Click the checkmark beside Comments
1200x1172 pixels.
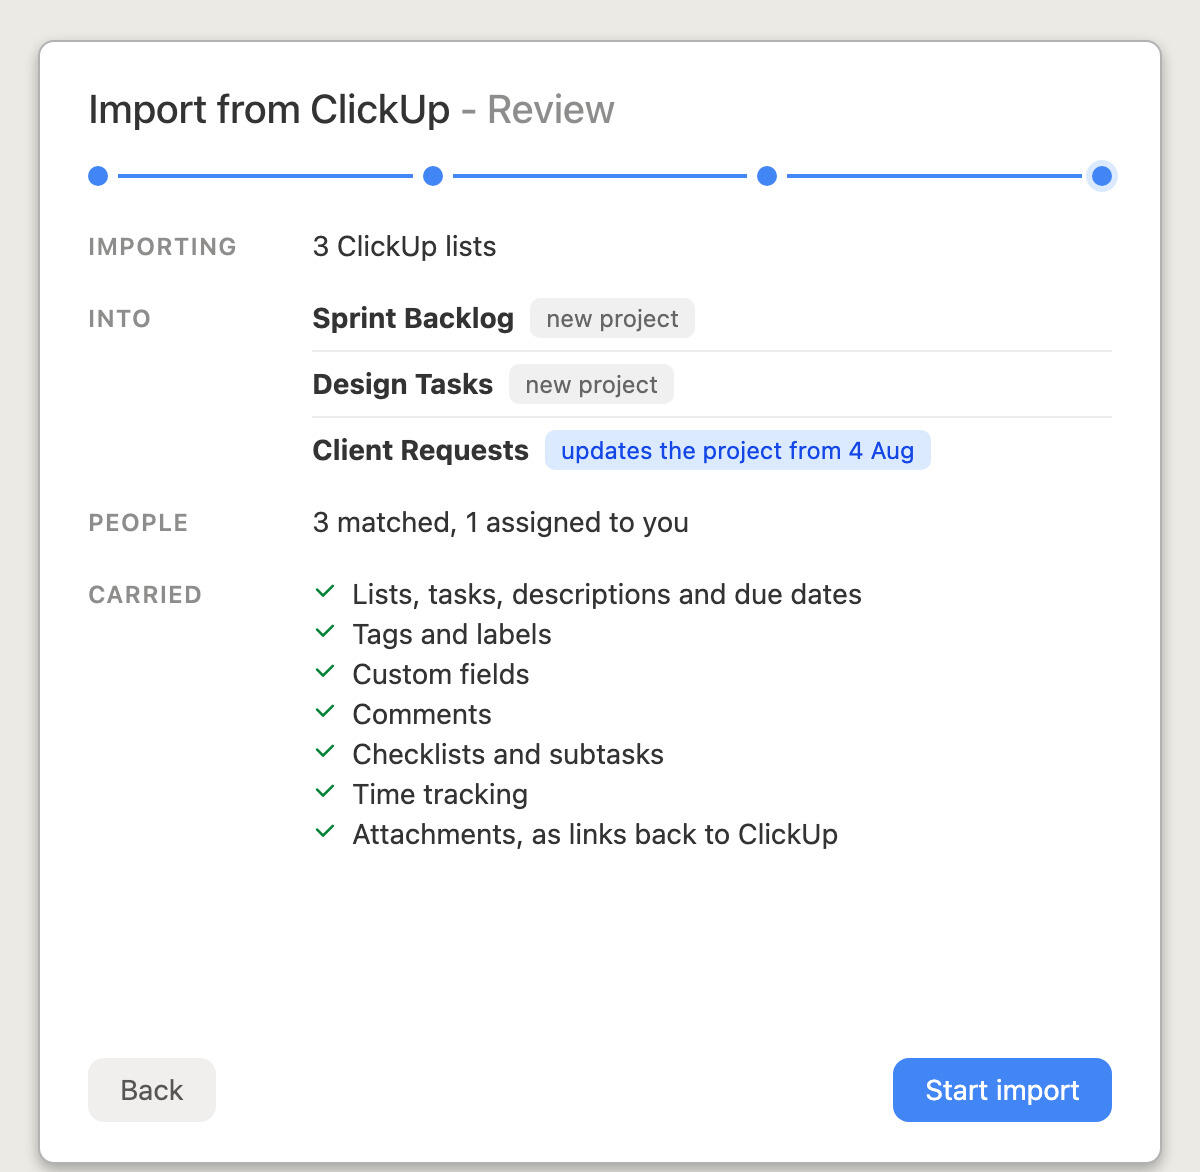324,712
